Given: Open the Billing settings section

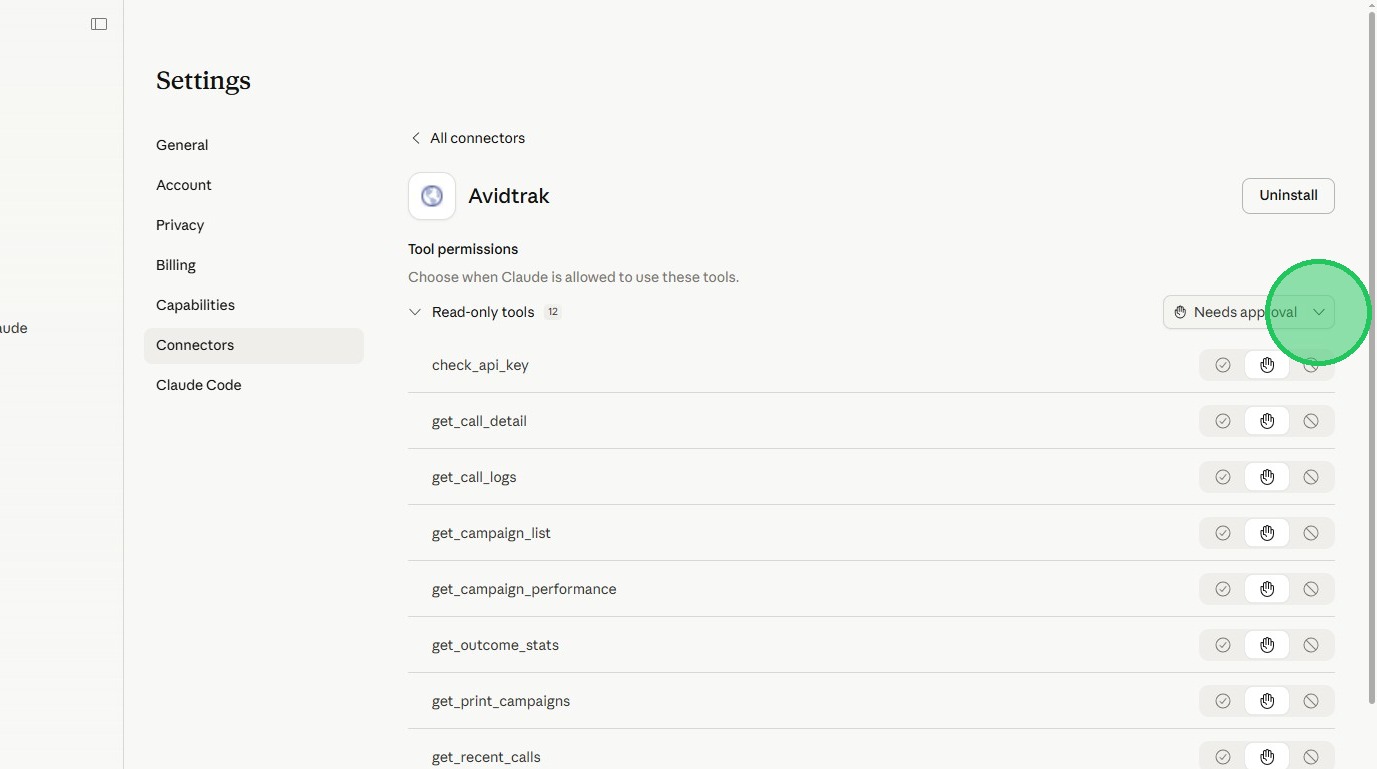Looking at the screenshot, I should 176,265.
